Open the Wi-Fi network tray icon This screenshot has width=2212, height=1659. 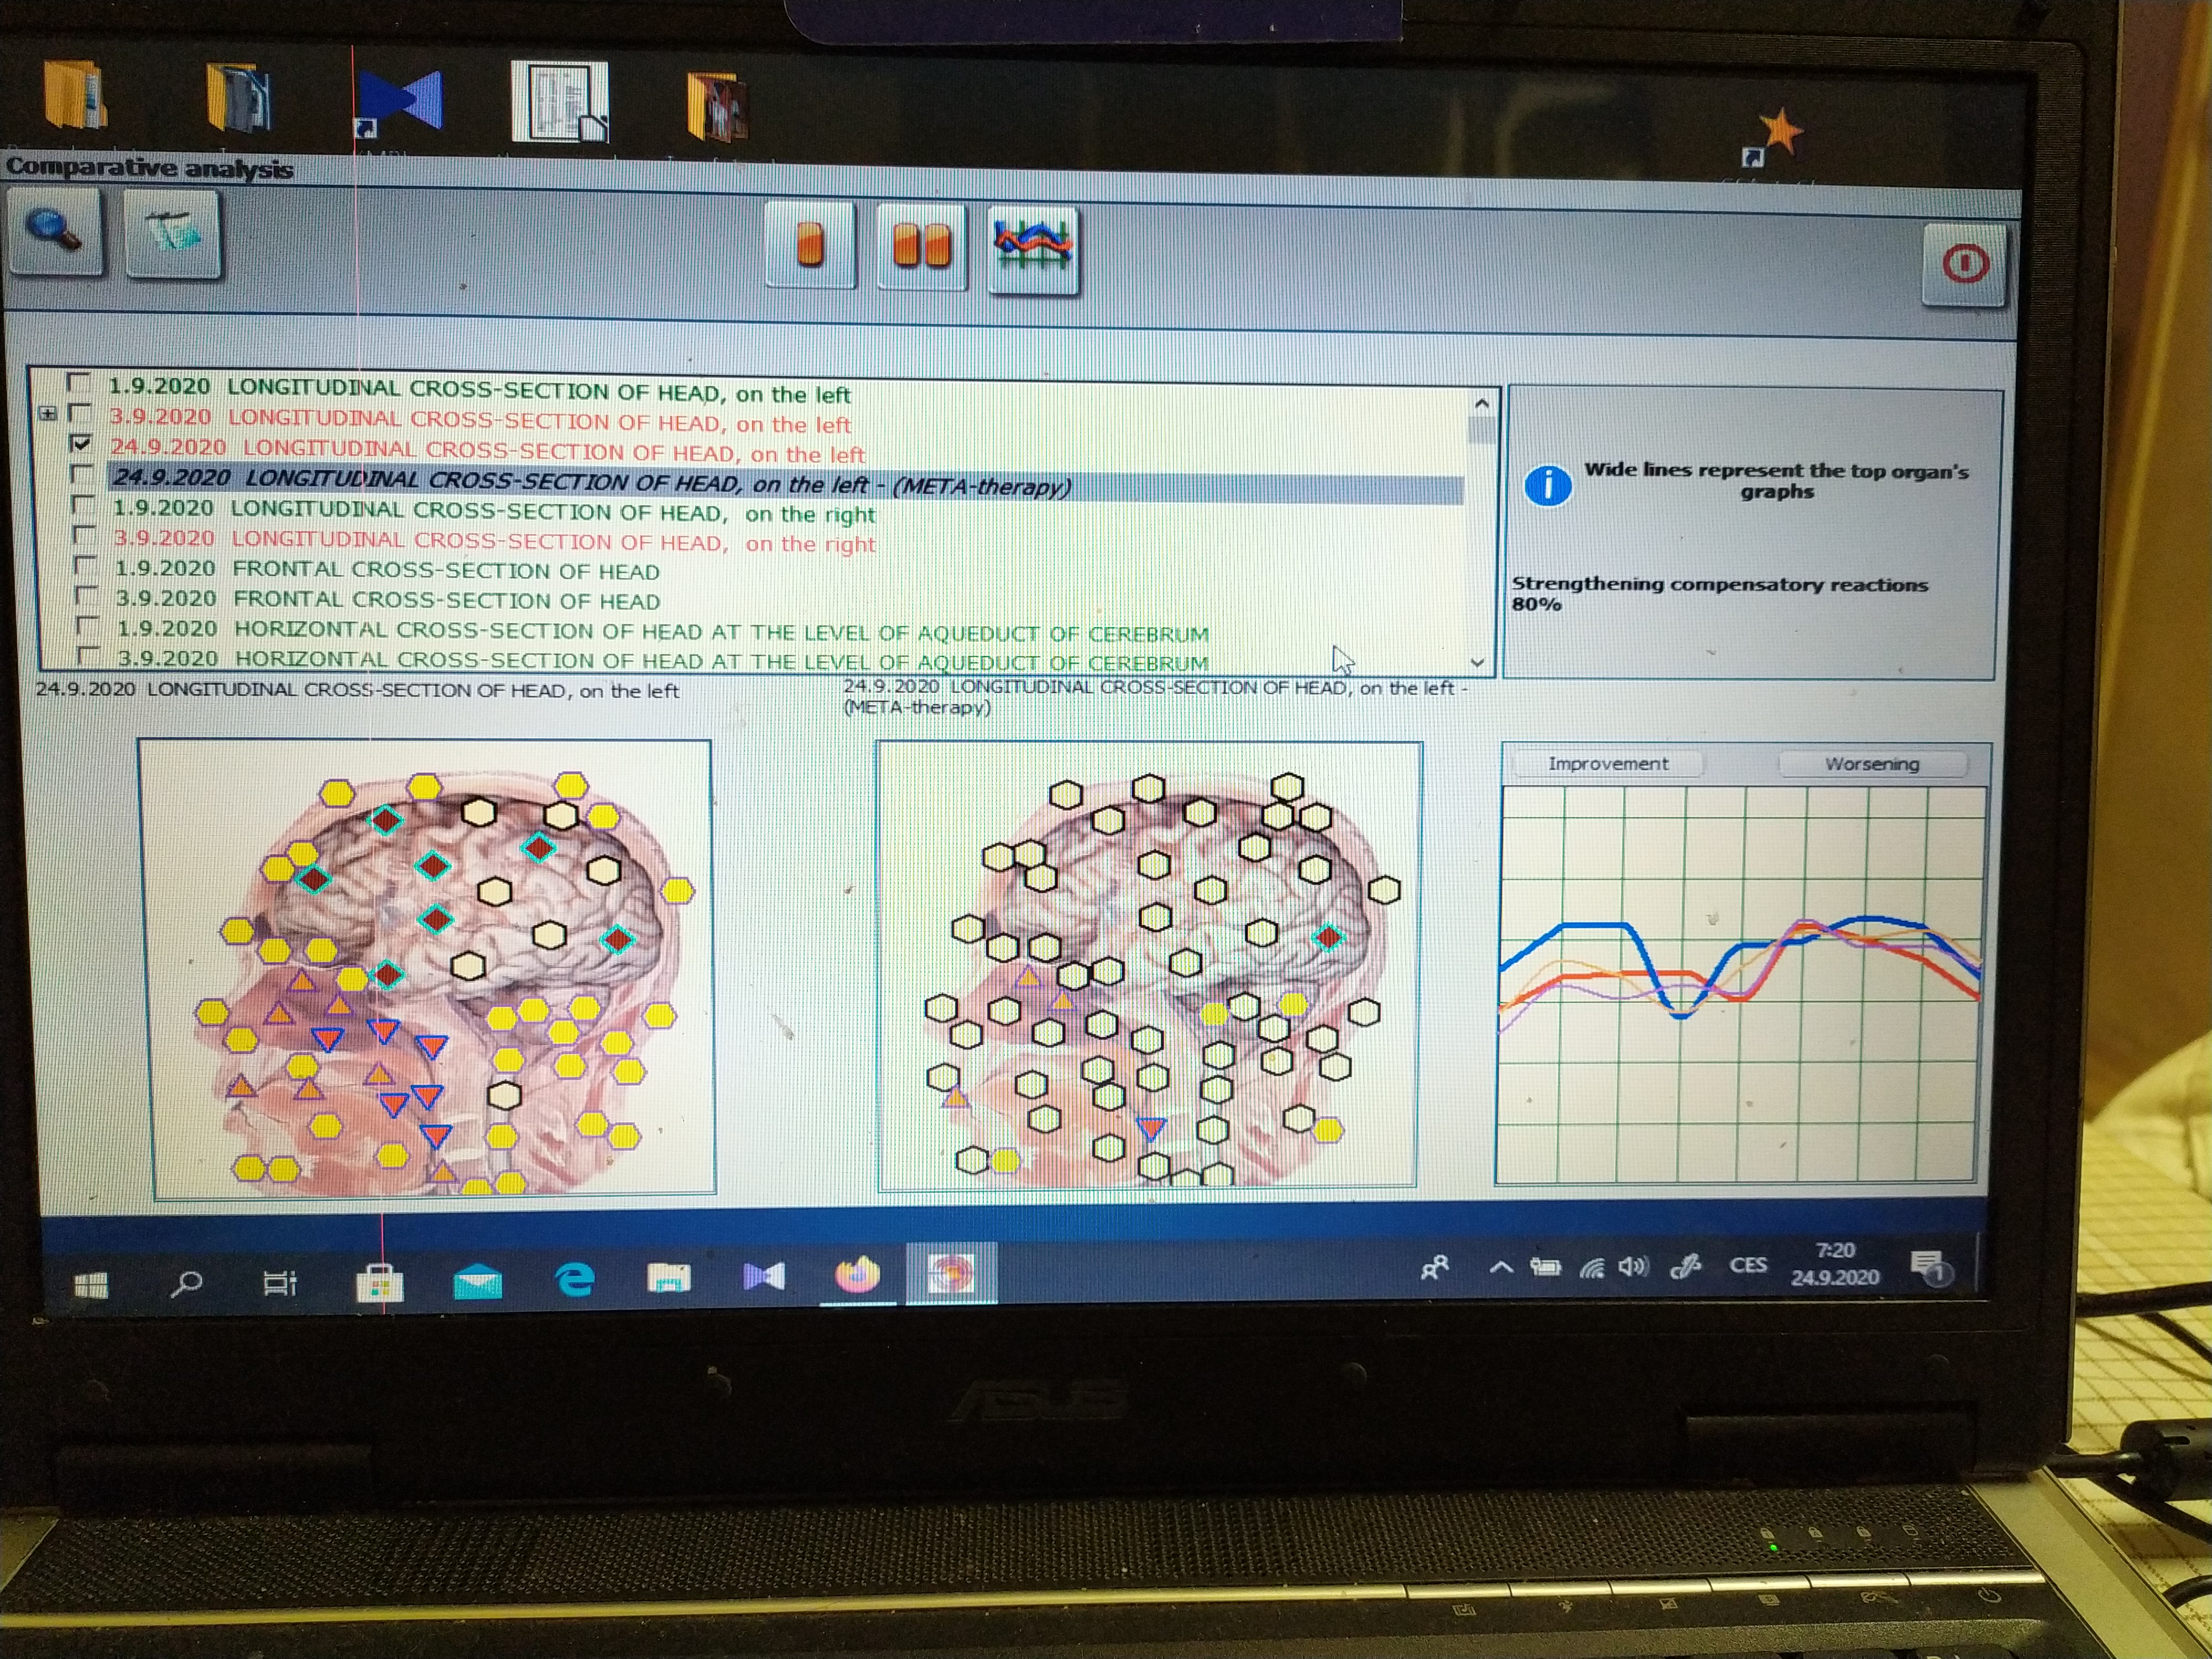click(1592, 1268)
